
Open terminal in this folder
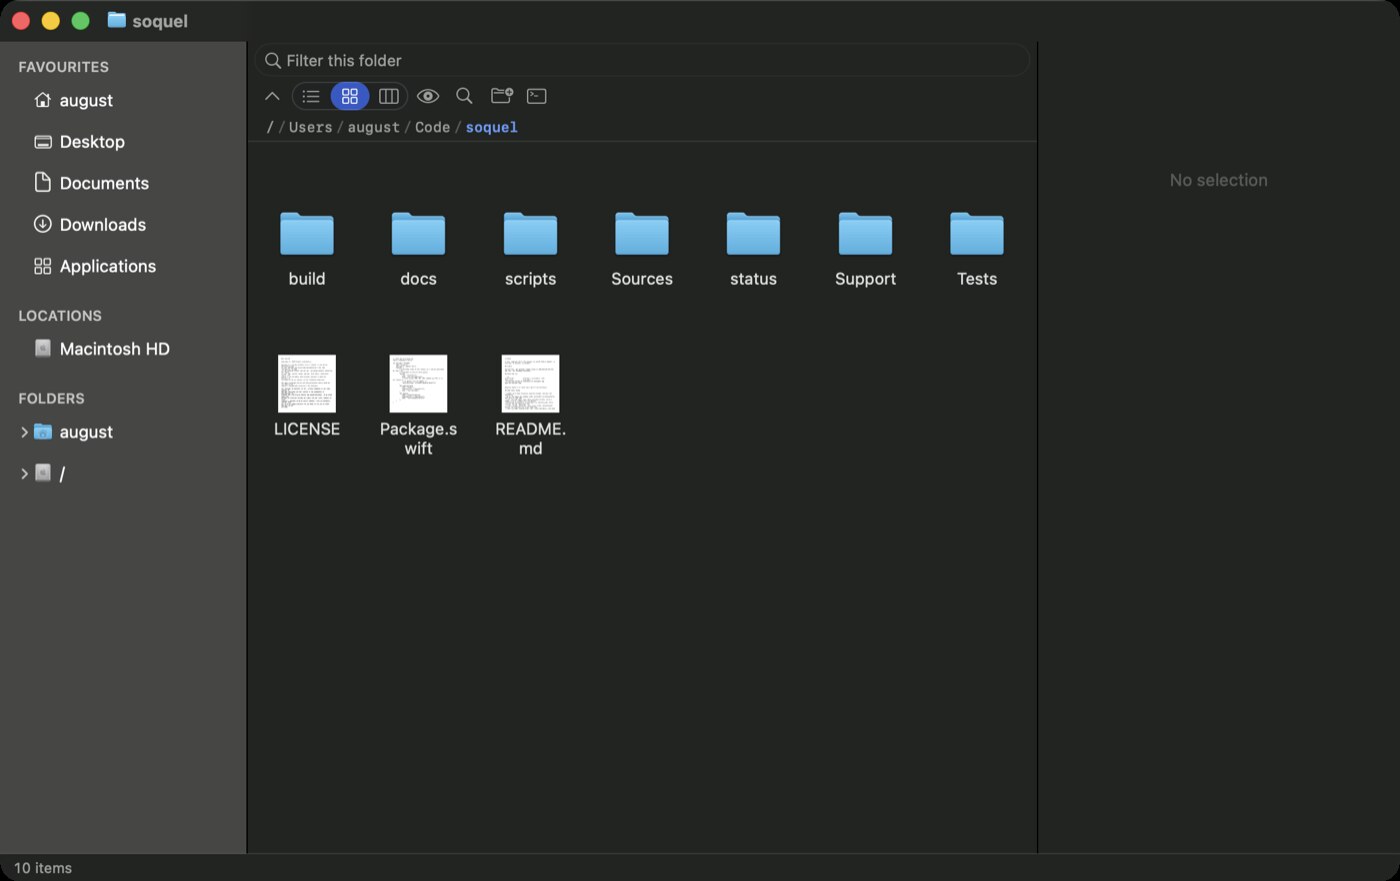537,96
